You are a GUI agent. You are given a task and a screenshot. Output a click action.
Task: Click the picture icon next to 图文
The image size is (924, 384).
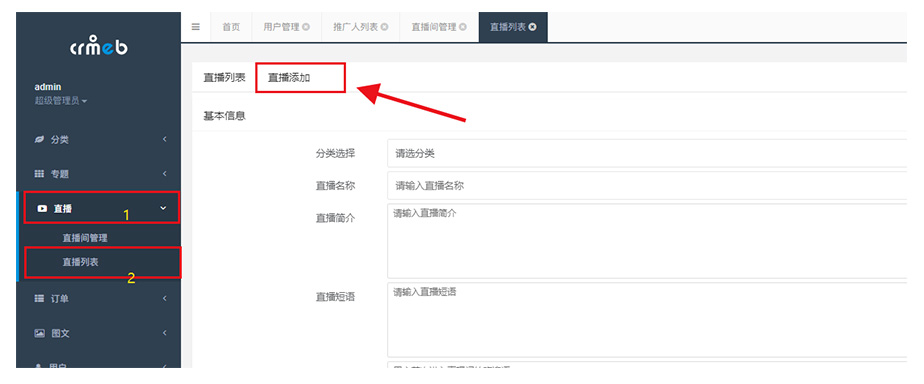(39, 333)
